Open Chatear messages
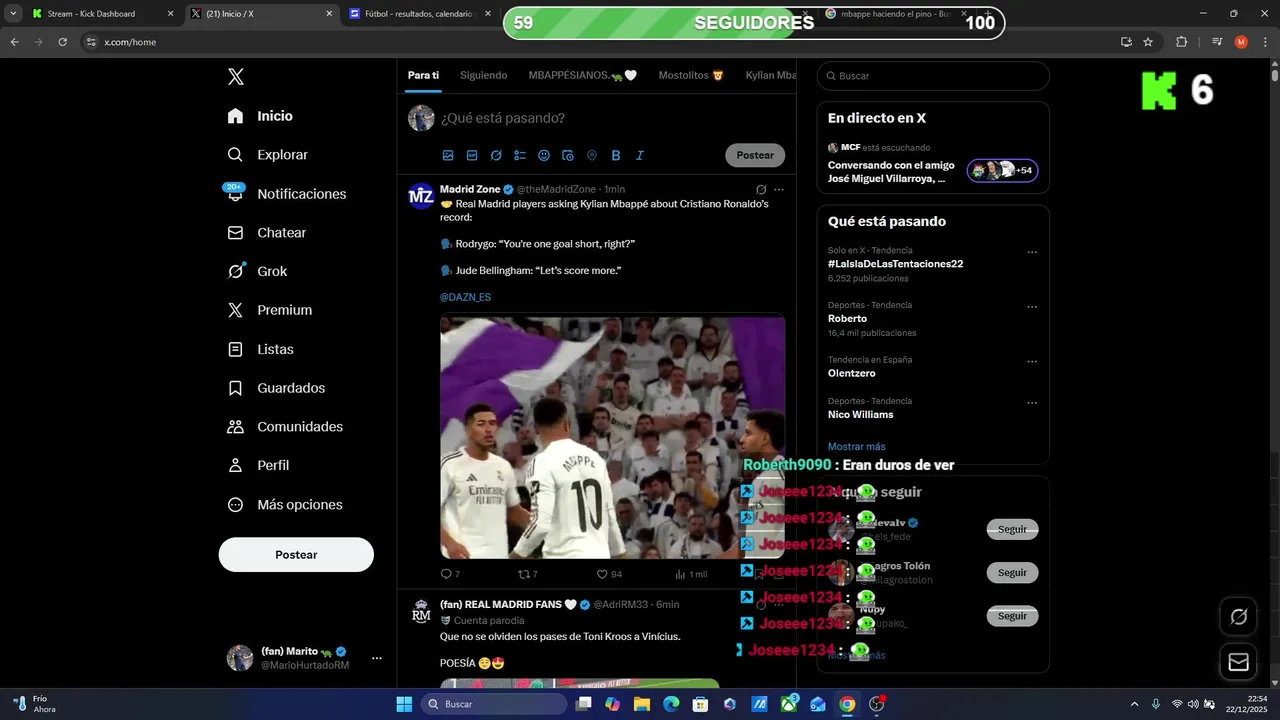 (266, 232)
